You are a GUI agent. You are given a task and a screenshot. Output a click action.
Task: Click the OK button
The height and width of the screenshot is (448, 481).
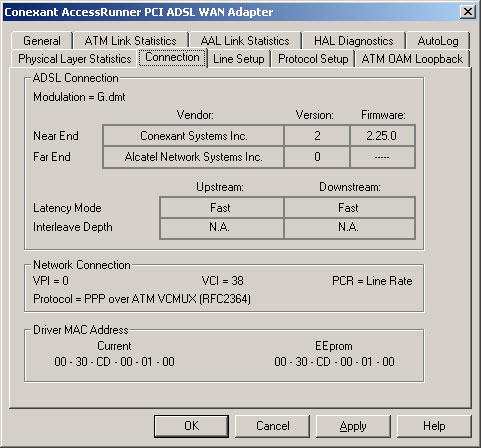click(191, 426)
